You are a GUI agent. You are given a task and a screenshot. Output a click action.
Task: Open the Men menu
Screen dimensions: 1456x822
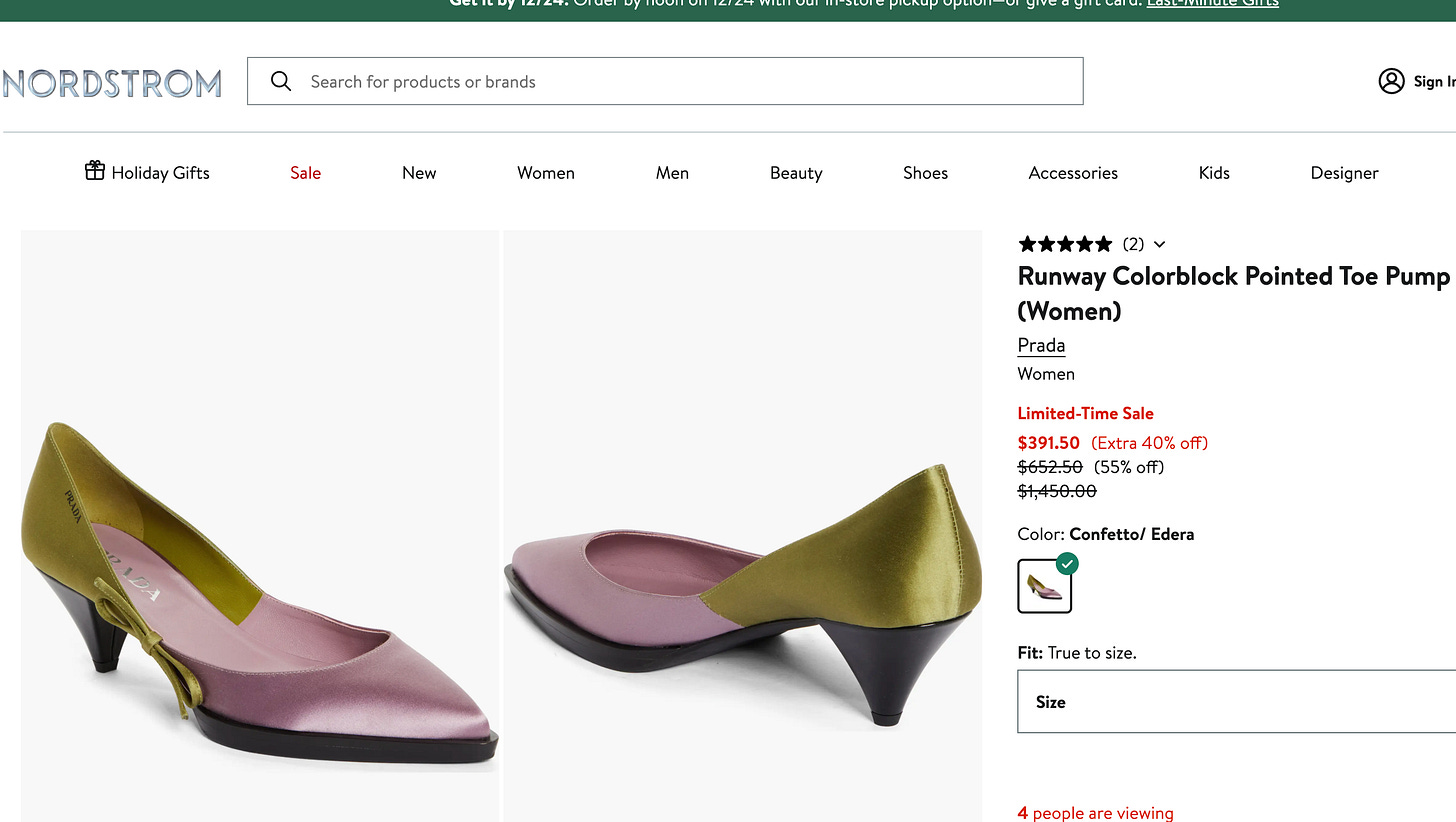point(672,172)
